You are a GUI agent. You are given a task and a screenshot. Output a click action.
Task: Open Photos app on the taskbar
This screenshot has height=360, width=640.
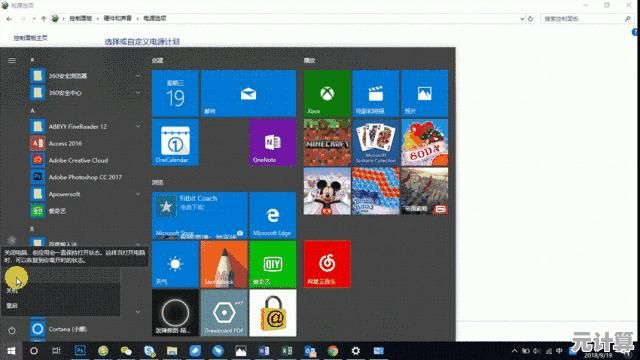tap(241, 351)
